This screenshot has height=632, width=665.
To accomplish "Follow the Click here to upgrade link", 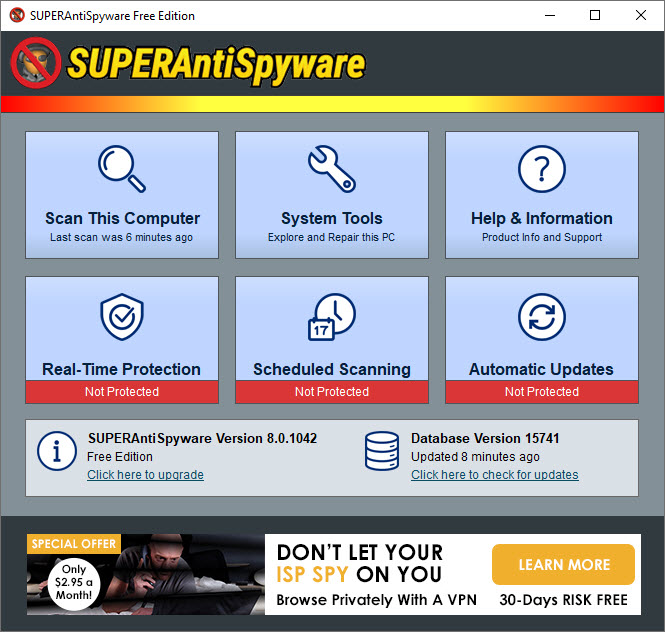I will tap(145, 475).
